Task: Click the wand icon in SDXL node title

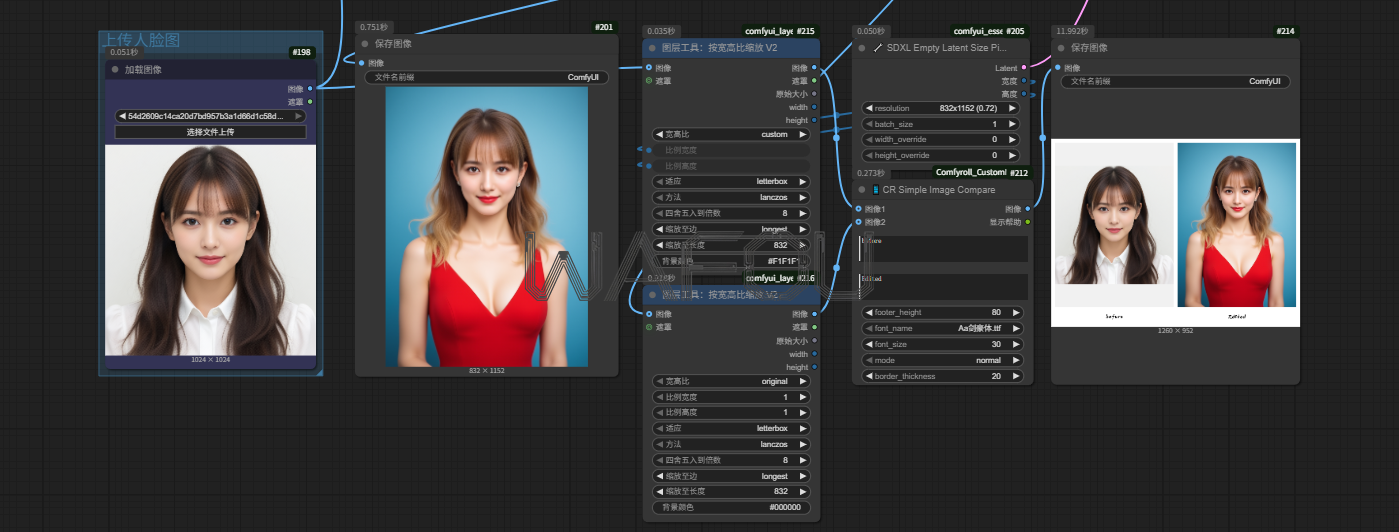Action: coord(878,48)
